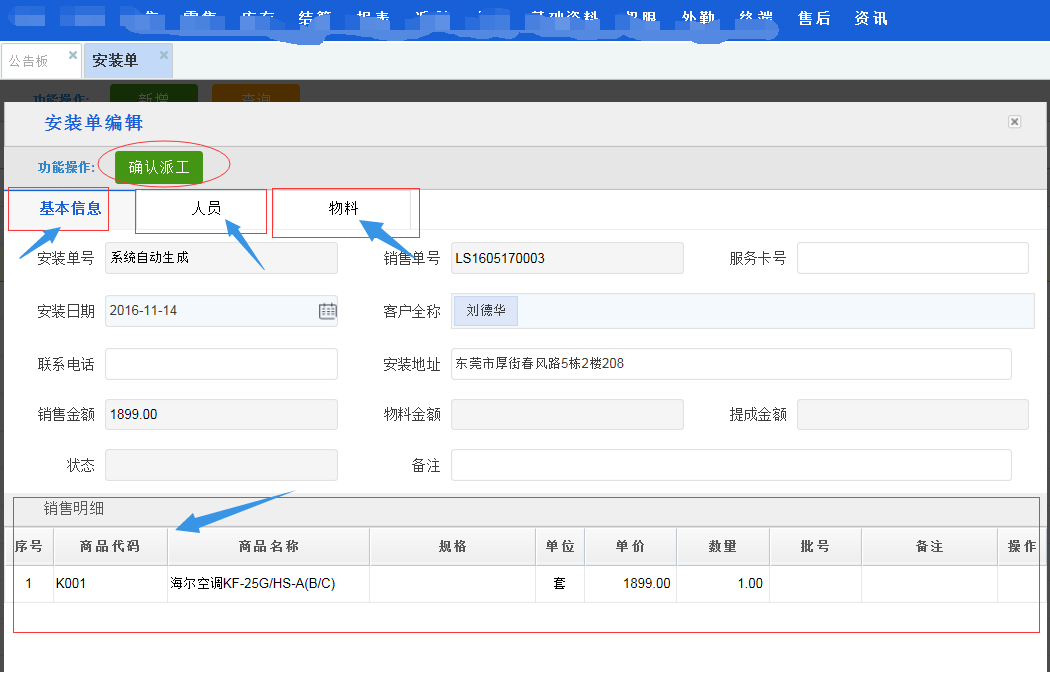Click the 安装单号 field

tap(221, 258)
